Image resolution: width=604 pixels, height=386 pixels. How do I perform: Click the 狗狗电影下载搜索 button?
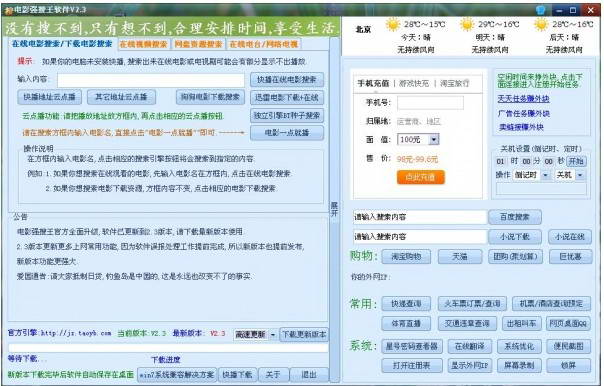coord(210,97)
